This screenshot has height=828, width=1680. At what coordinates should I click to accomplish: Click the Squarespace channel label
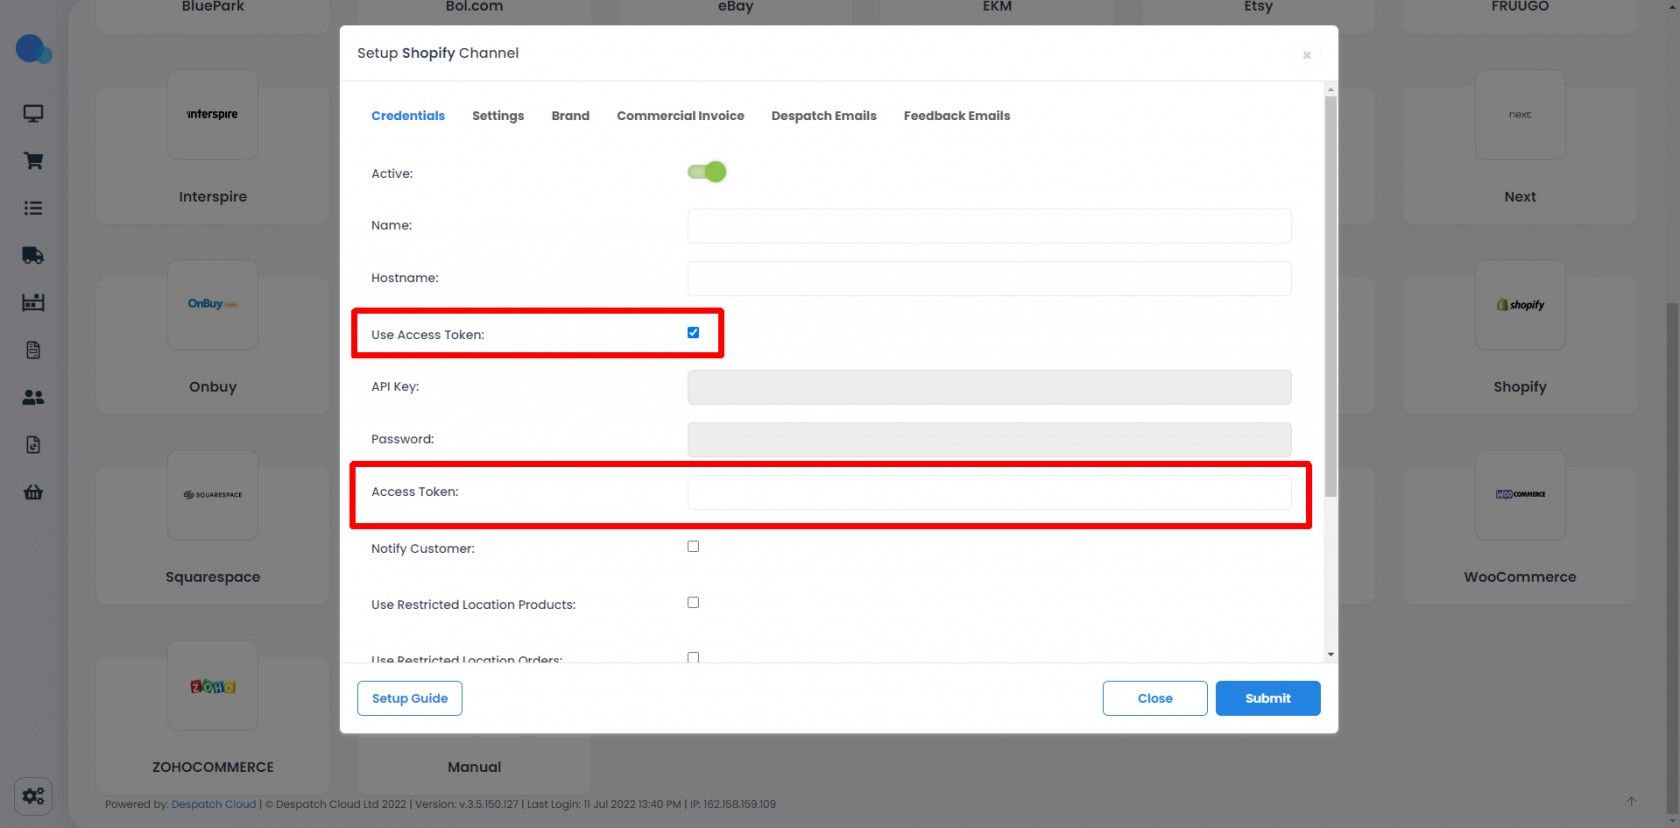pos(213,577)
